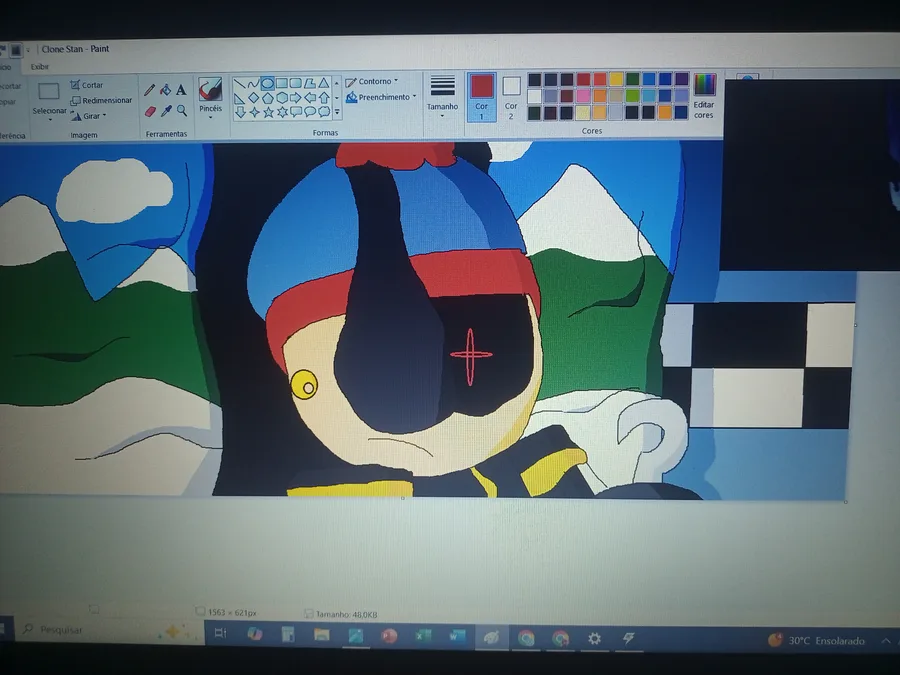Open the Quick Access Toolbar dropdown
The width and height of the screenshot is (900, 675).
[x=28, y=51]
